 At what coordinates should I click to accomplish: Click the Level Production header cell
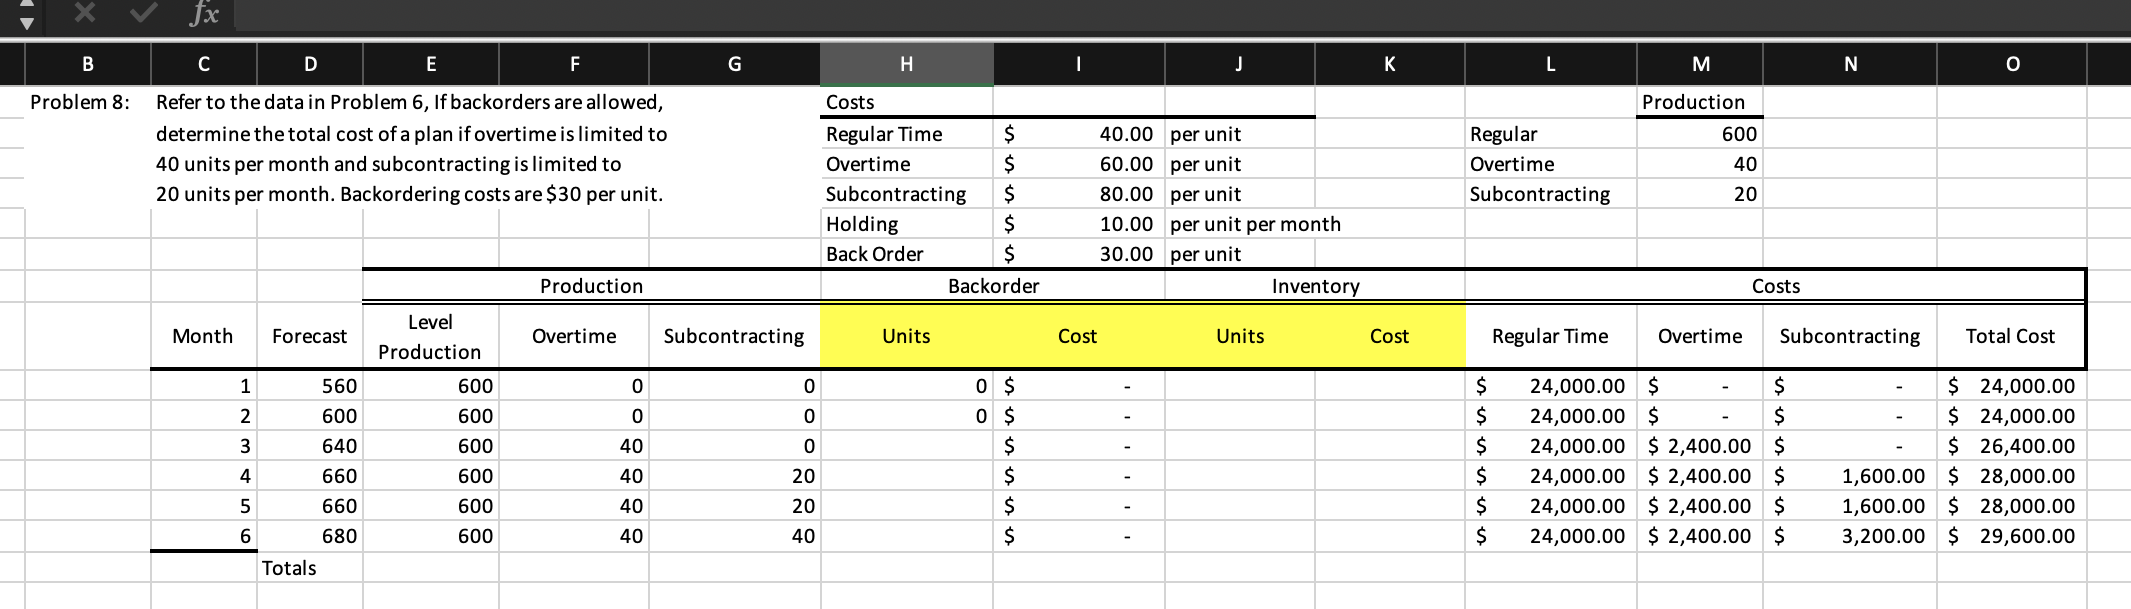coord(430,336)
